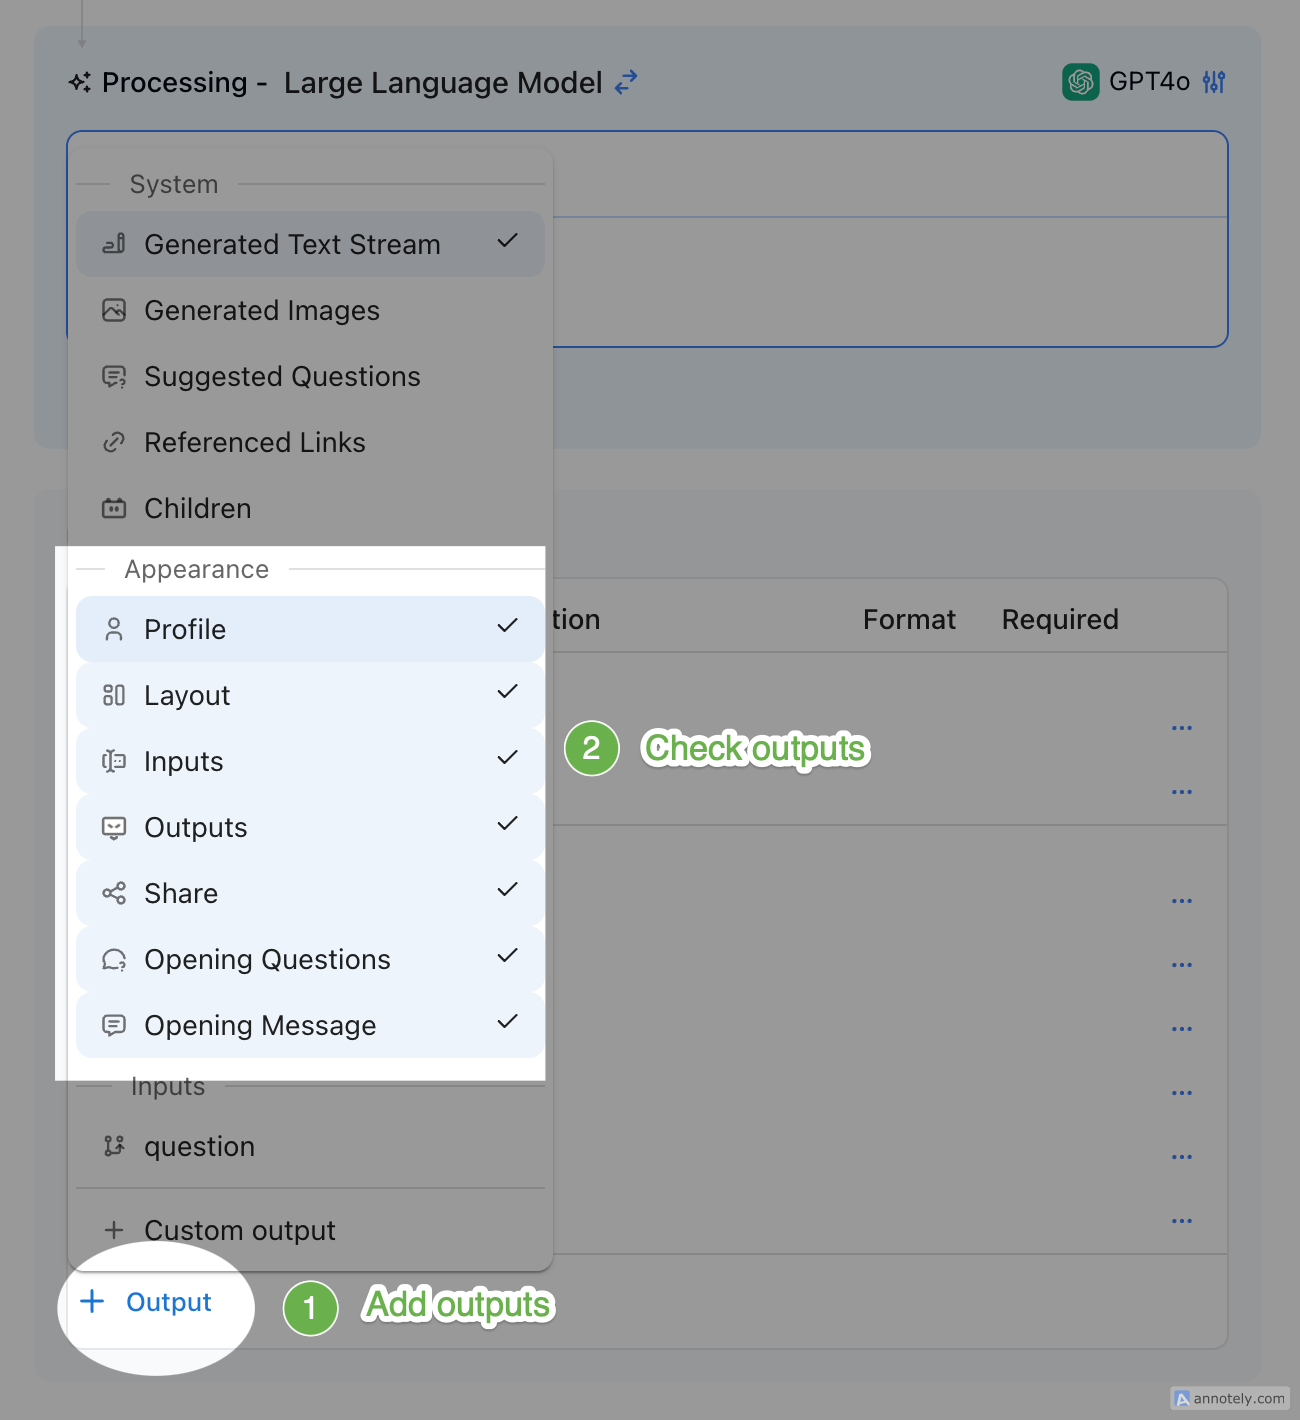Click the swap model type arrows icon
The image size is (1300, 1420).
(626, 82)
